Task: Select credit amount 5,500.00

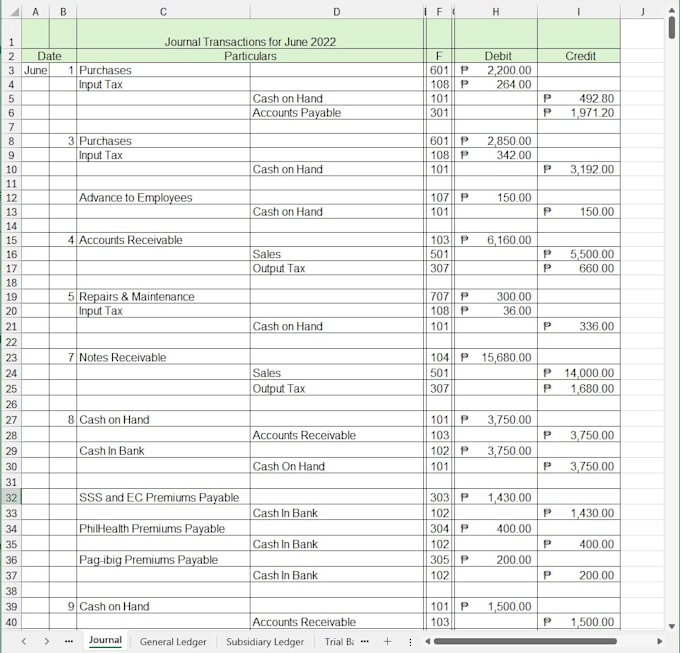Action: point(579,254)
